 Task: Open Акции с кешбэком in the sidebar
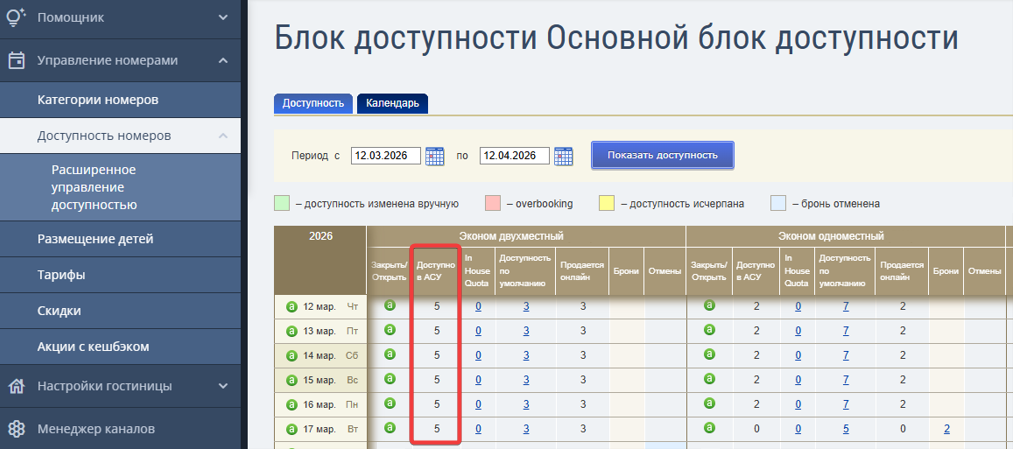120,347
